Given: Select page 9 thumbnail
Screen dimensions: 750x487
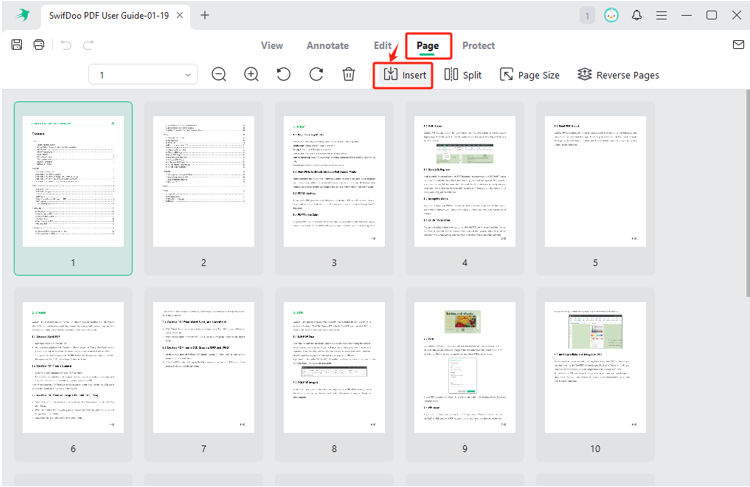Looking at the screenshot, I should click(x=465, y=374).
